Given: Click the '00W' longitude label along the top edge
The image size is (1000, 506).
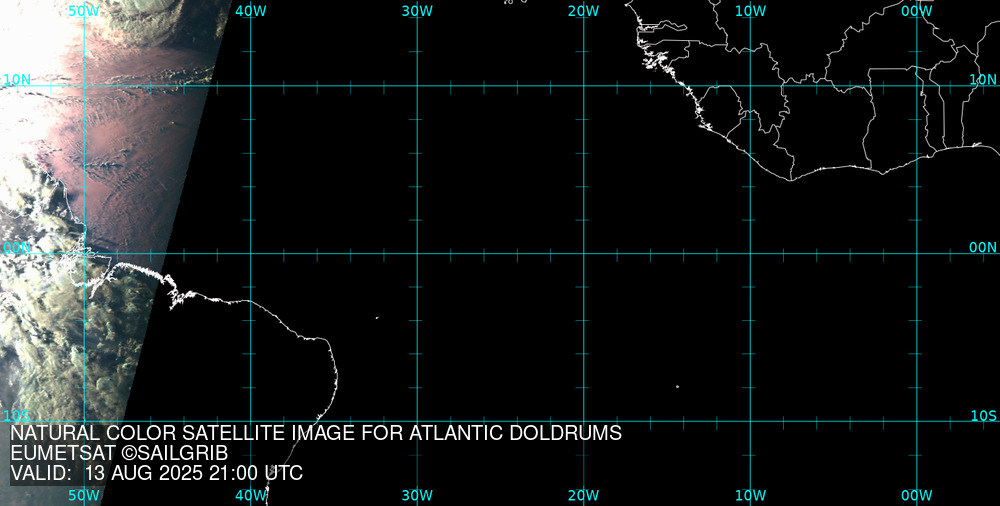Looking at the screenshot, I should click(x=917, y=11).
